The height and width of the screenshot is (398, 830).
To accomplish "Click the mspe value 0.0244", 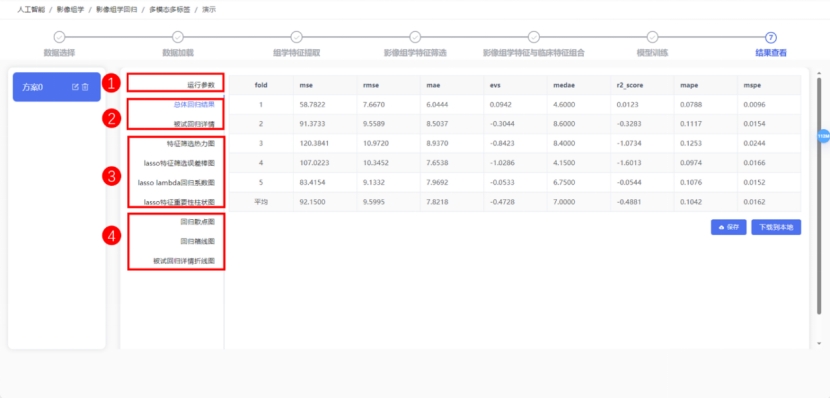I will (x=754, y=143).
